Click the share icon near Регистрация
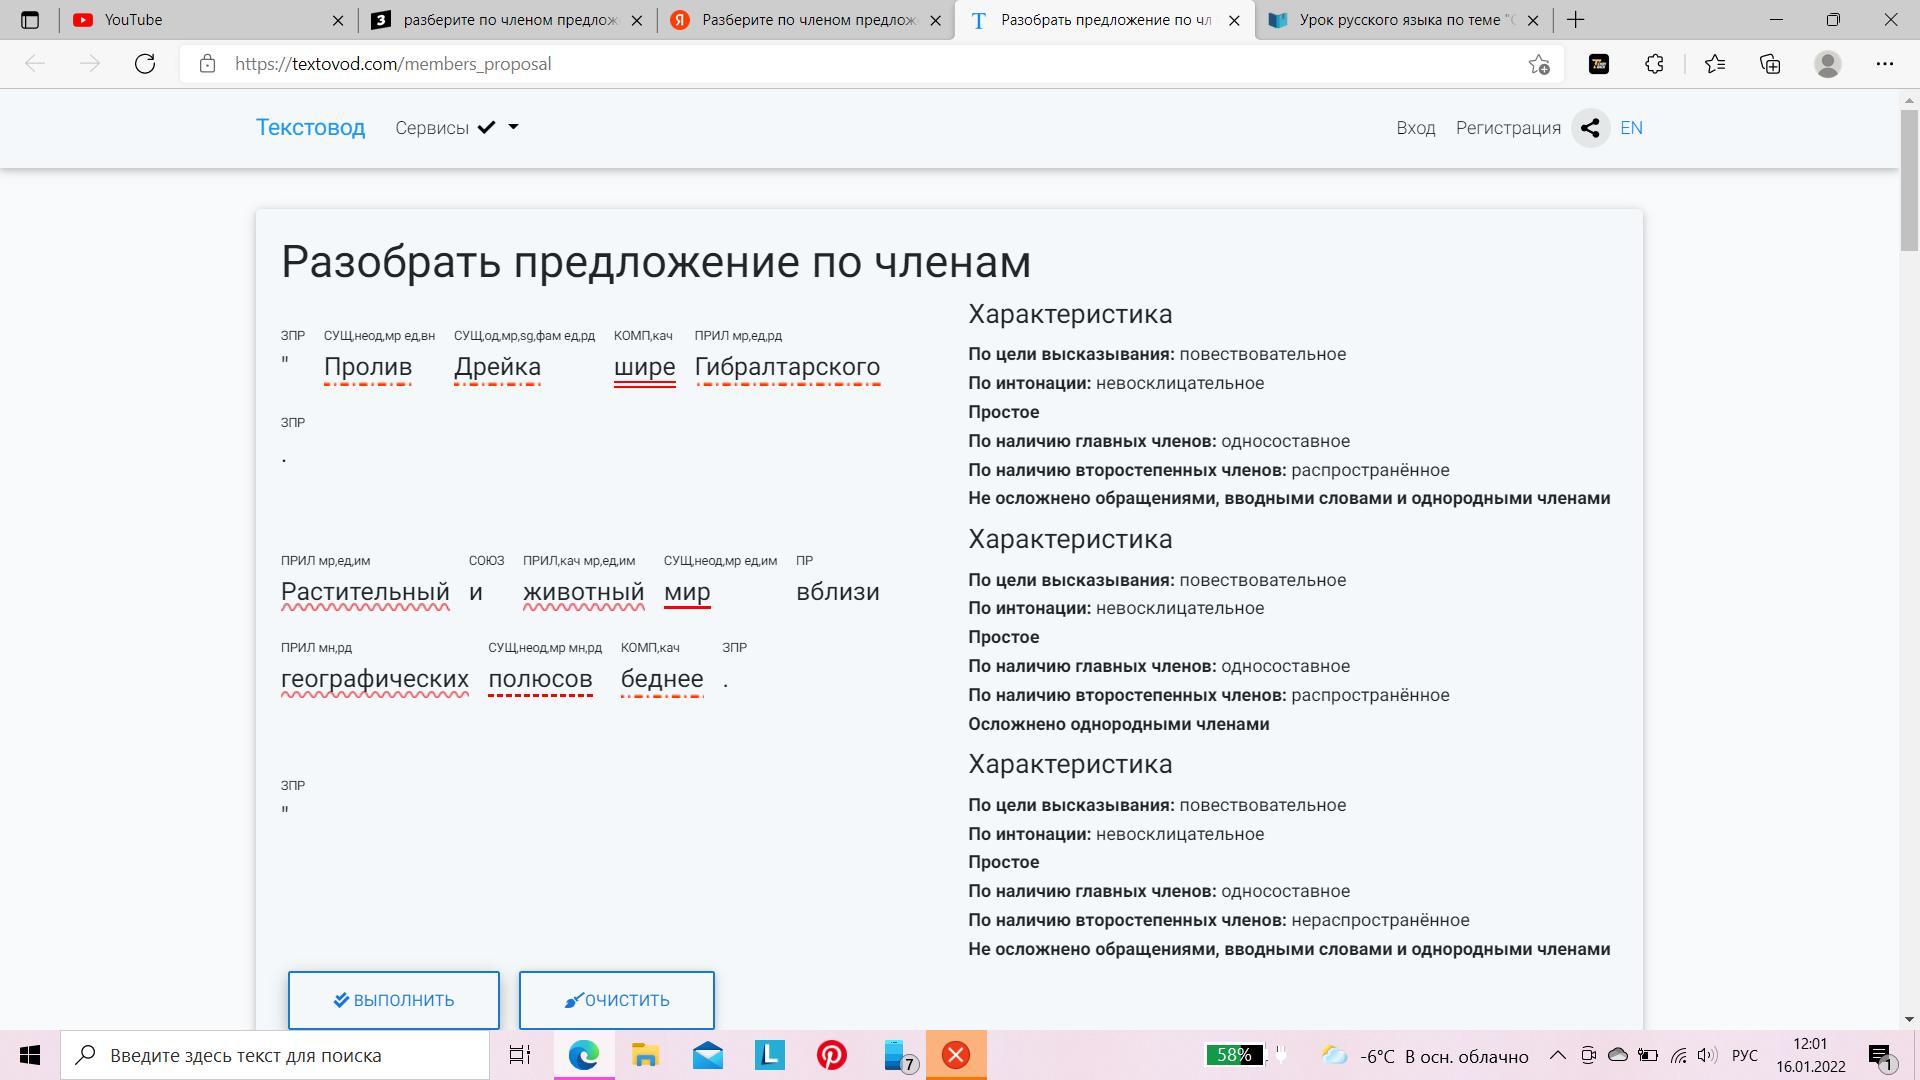1920x1080 pixels. (1590, 128)
